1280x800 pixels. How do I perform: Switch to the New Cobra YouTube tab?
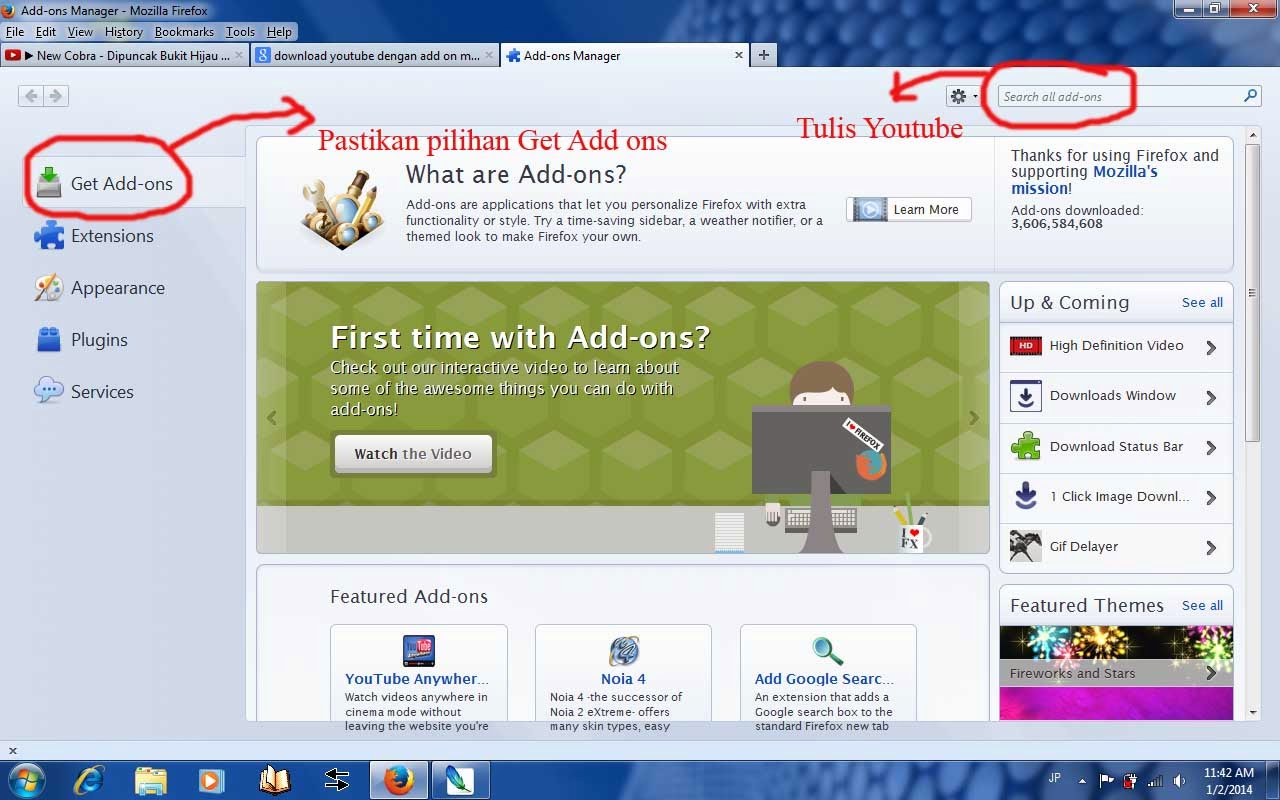[x=124, y=56]
